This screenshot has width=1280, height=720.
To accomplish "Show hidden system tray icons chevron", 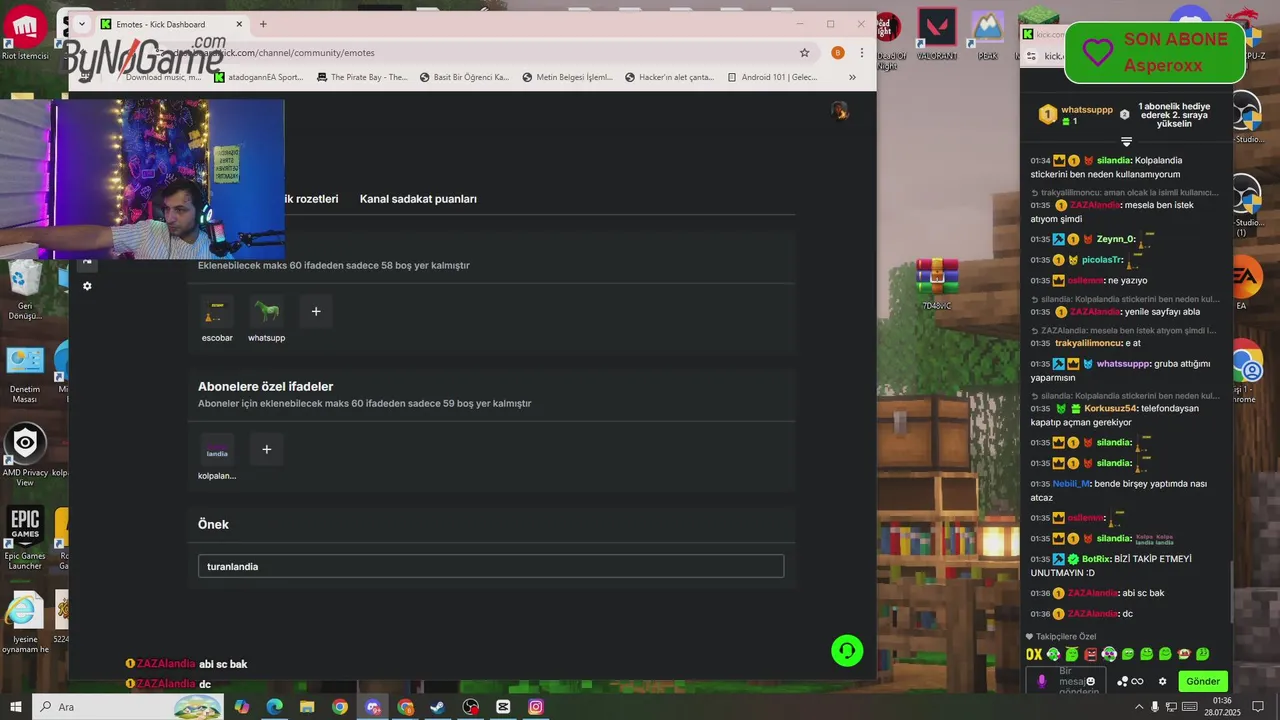I will click(x=1139, y=707).
